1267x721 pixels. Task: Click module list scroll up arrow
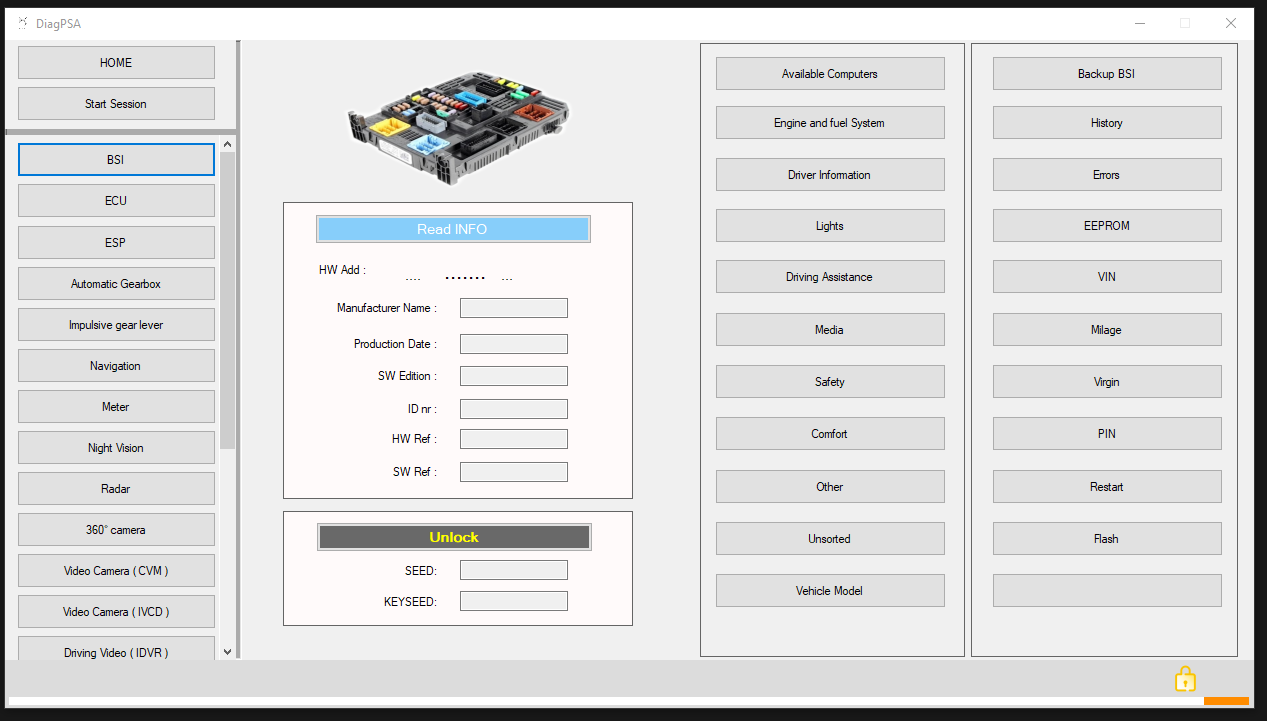(x=227, y=145)
